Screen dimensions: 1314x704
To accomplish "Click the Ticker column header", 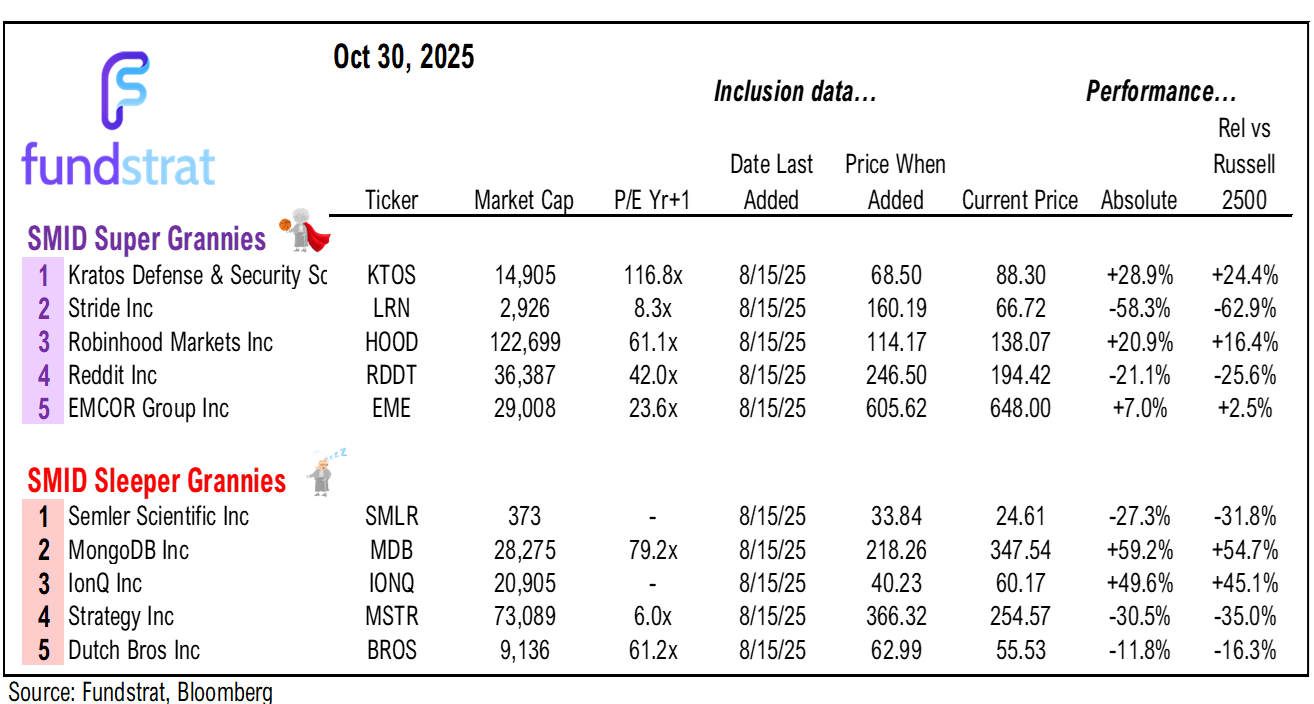I will [391, 200].
